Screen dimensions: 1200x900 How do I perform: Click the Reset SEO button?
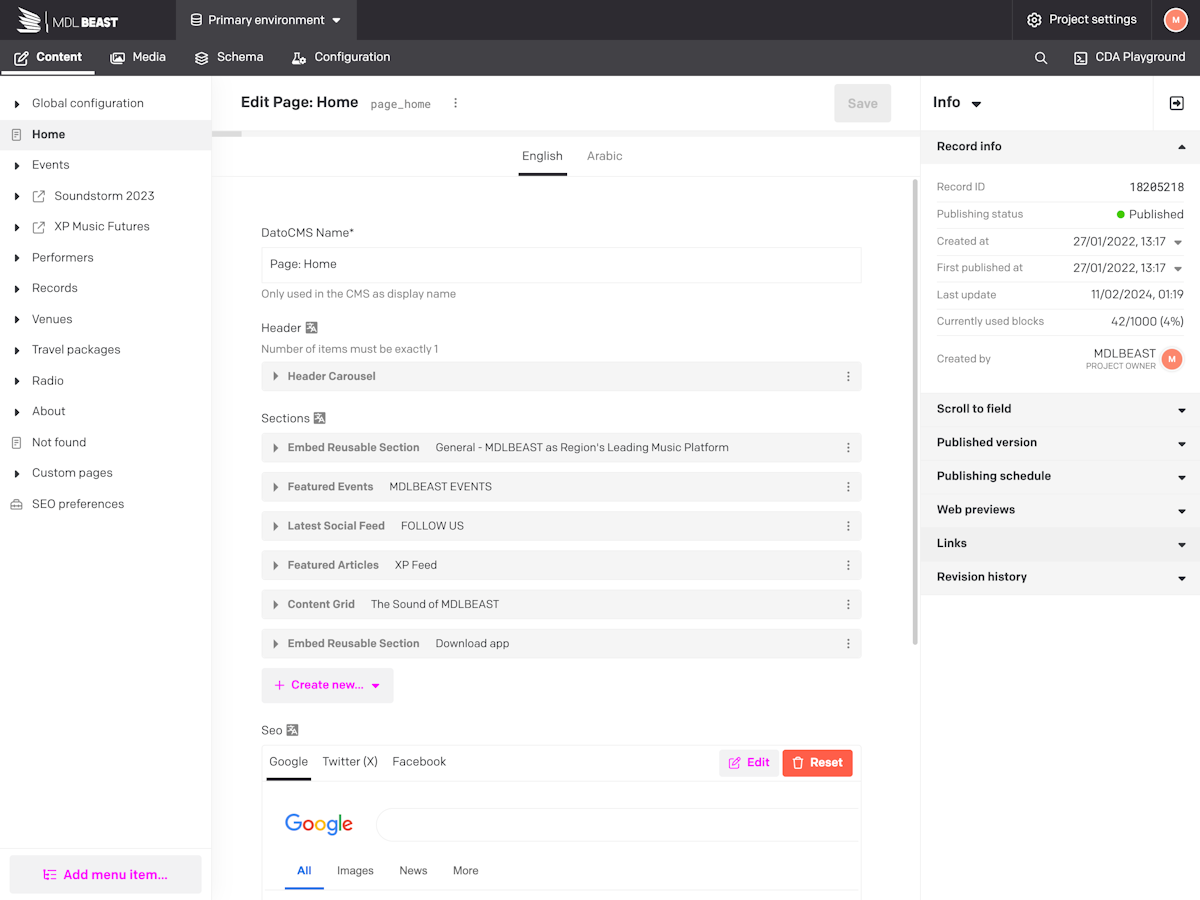(x=817, y=763)
